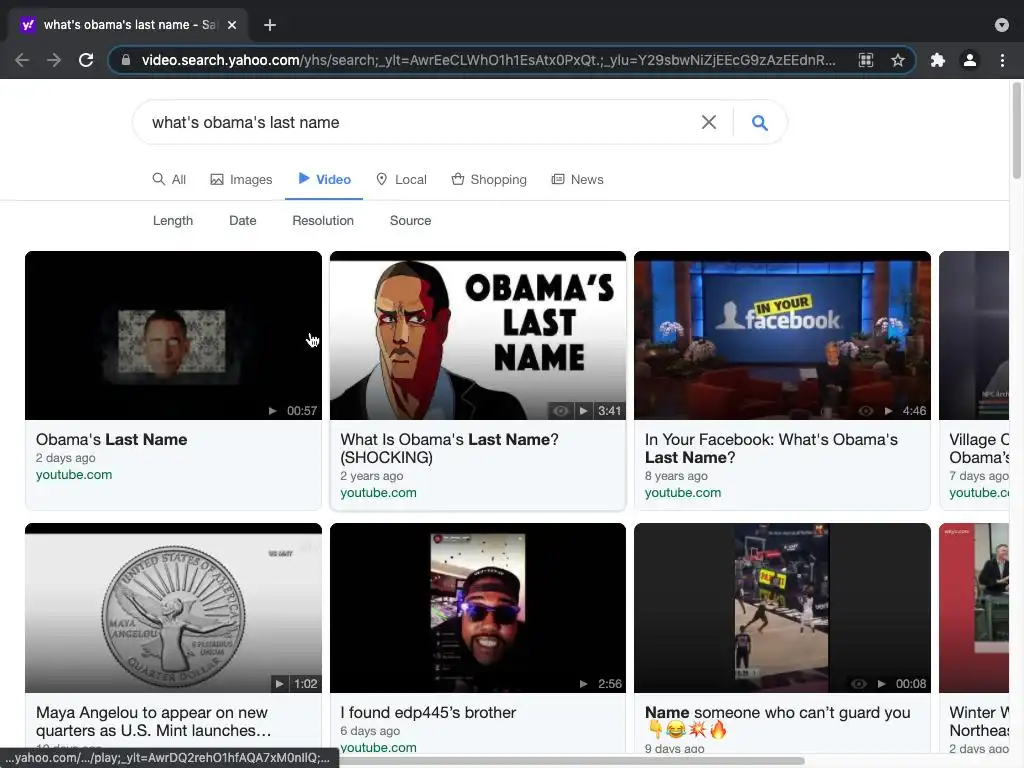The image size is (1024, 768).
Task: Select the Video search tab
Action: tap(325, 179)
